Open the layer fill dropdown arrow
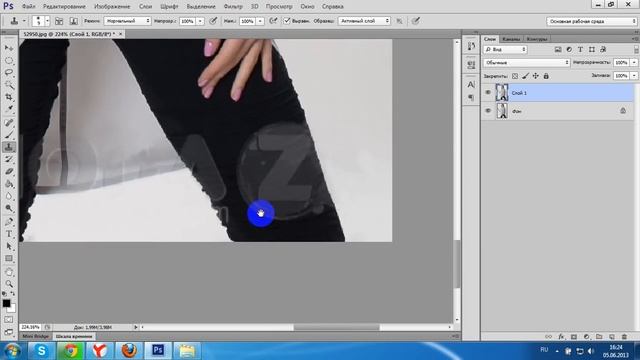The height and width of the screenshot is (360, 640). pyautogui.click(x=634, y=76)
